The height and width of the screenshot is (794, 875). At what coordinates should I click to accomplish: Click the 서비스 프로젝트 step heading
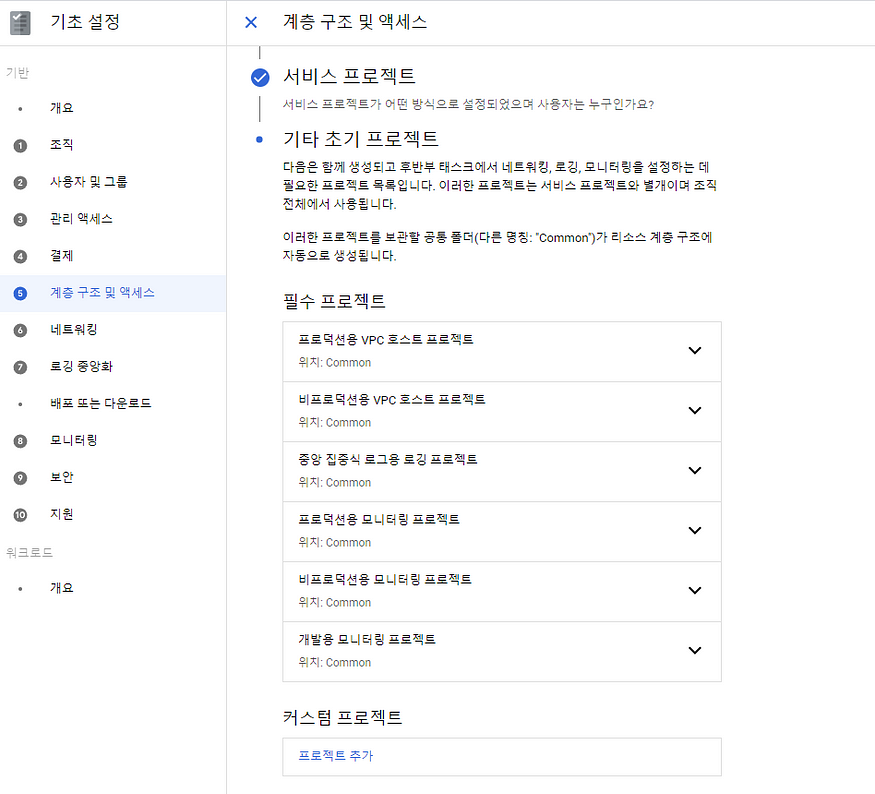[349, 76]
